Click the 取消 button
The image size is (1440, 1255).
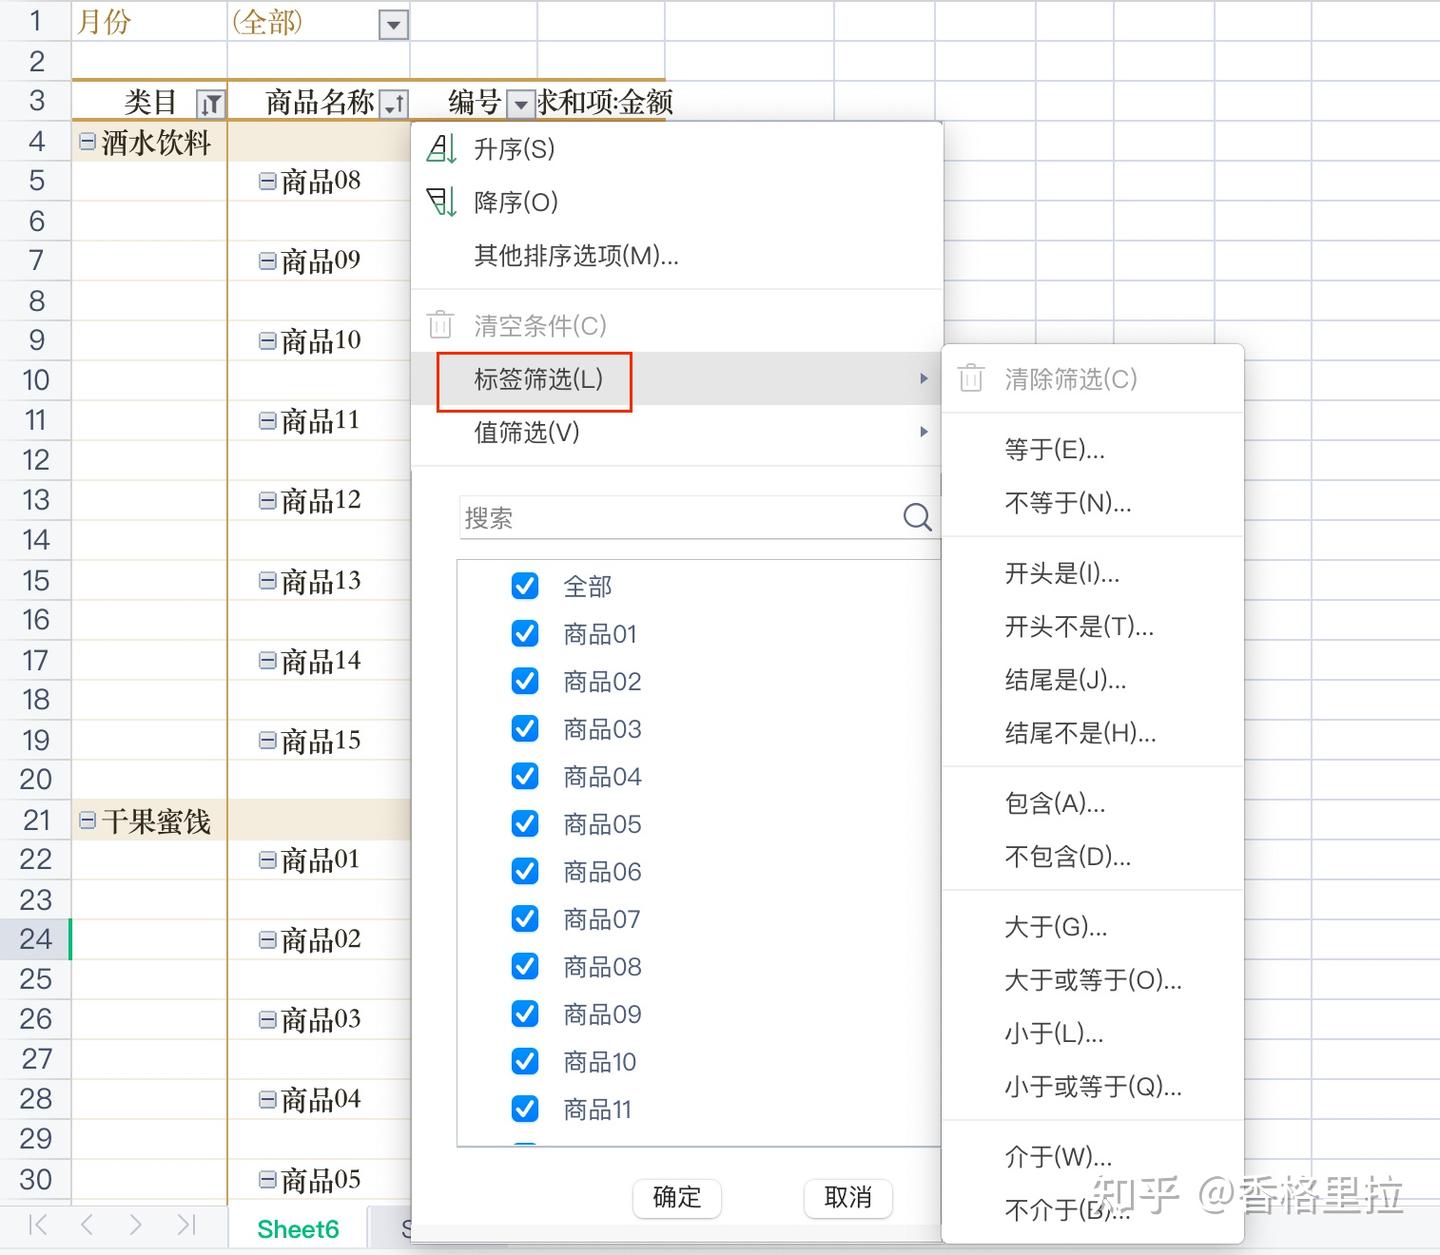pyautogui.click(x=848, y=1197)
